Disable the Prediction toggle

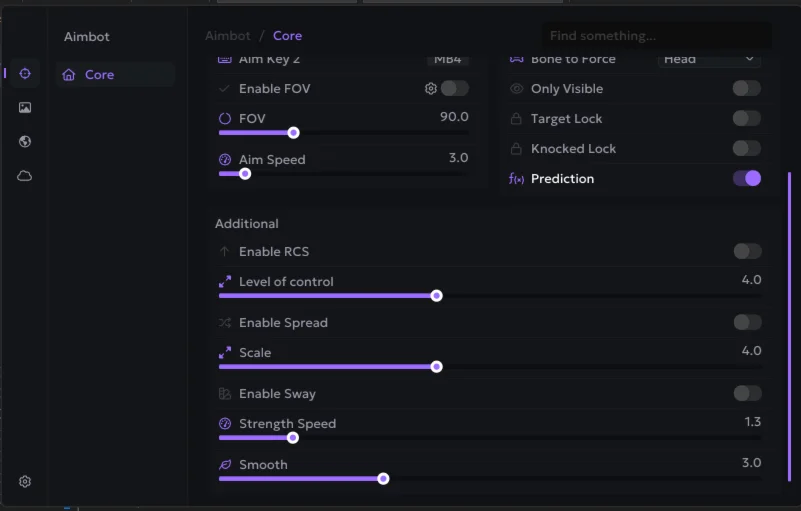tap(746, 179)
